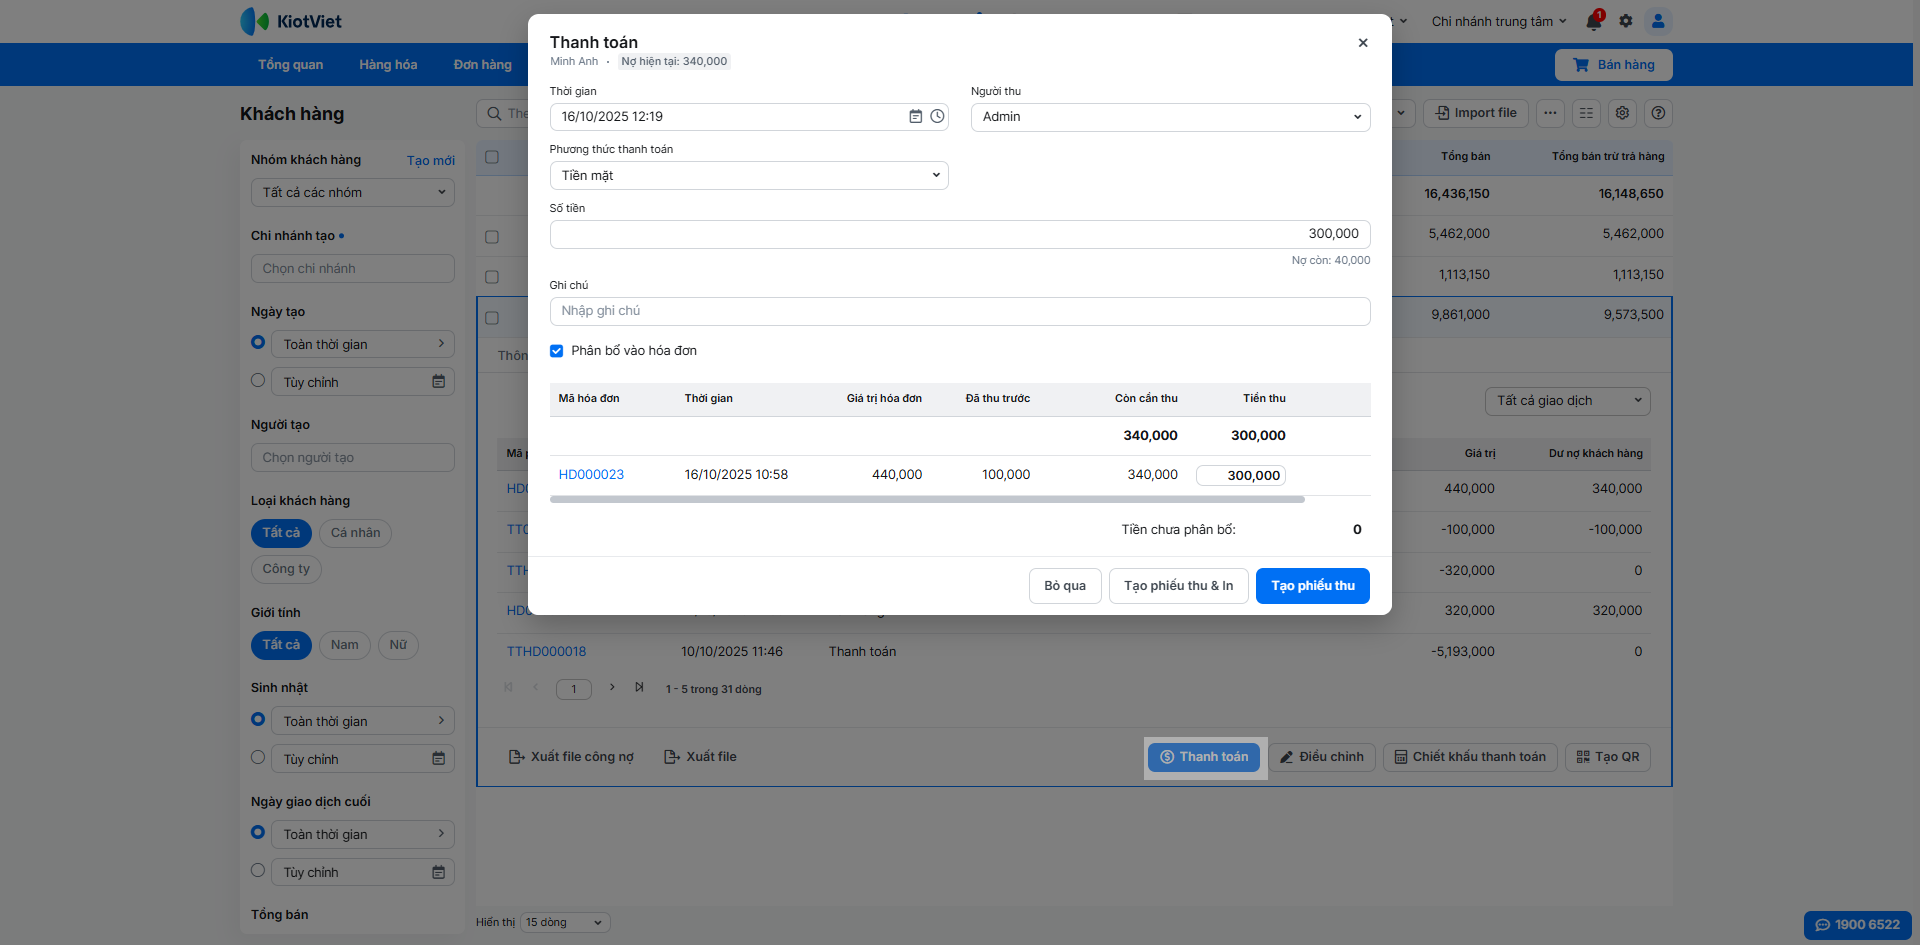The image size is (1920, 945).
Task: Open the table settings gear icon
Action: pyautogui.click(x=1622, y=113)
